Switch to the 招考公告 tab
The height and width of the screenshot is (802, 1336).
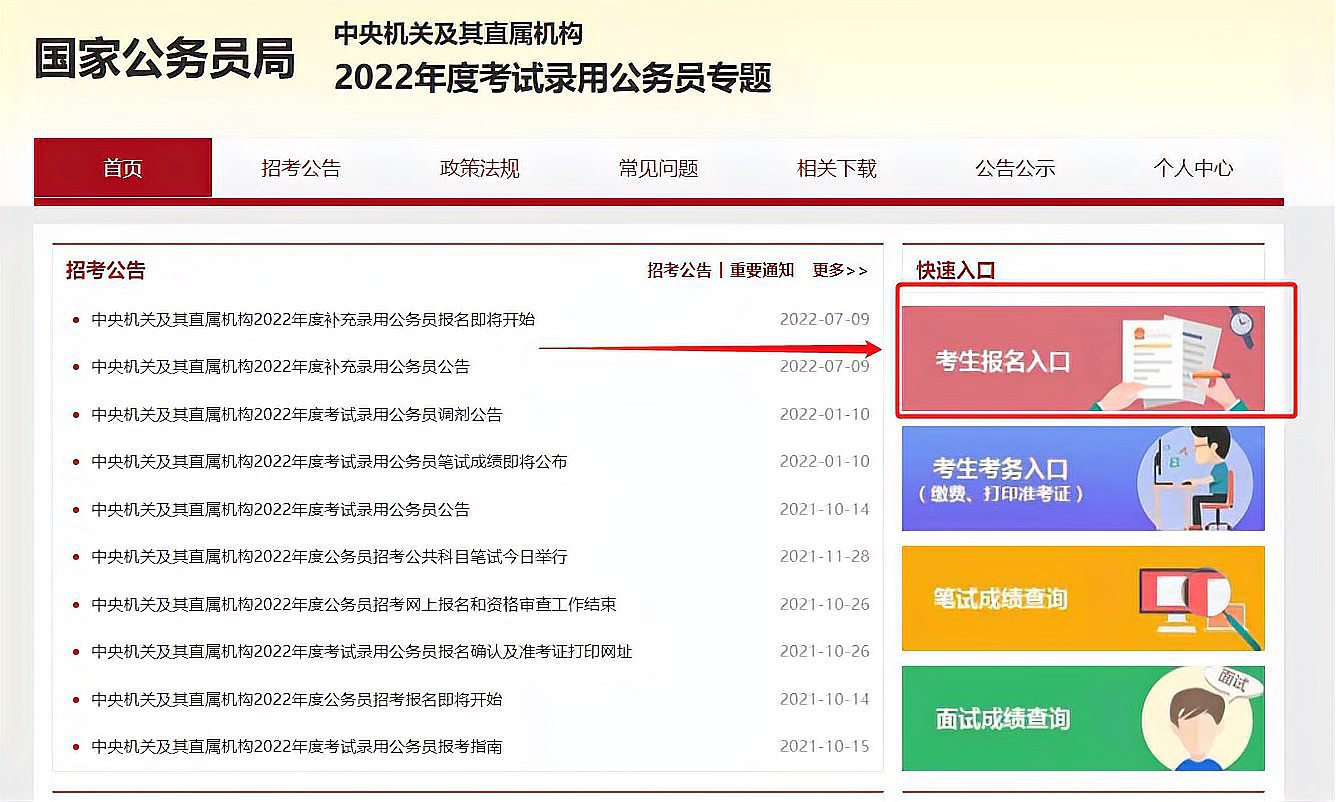coord(299,168)
